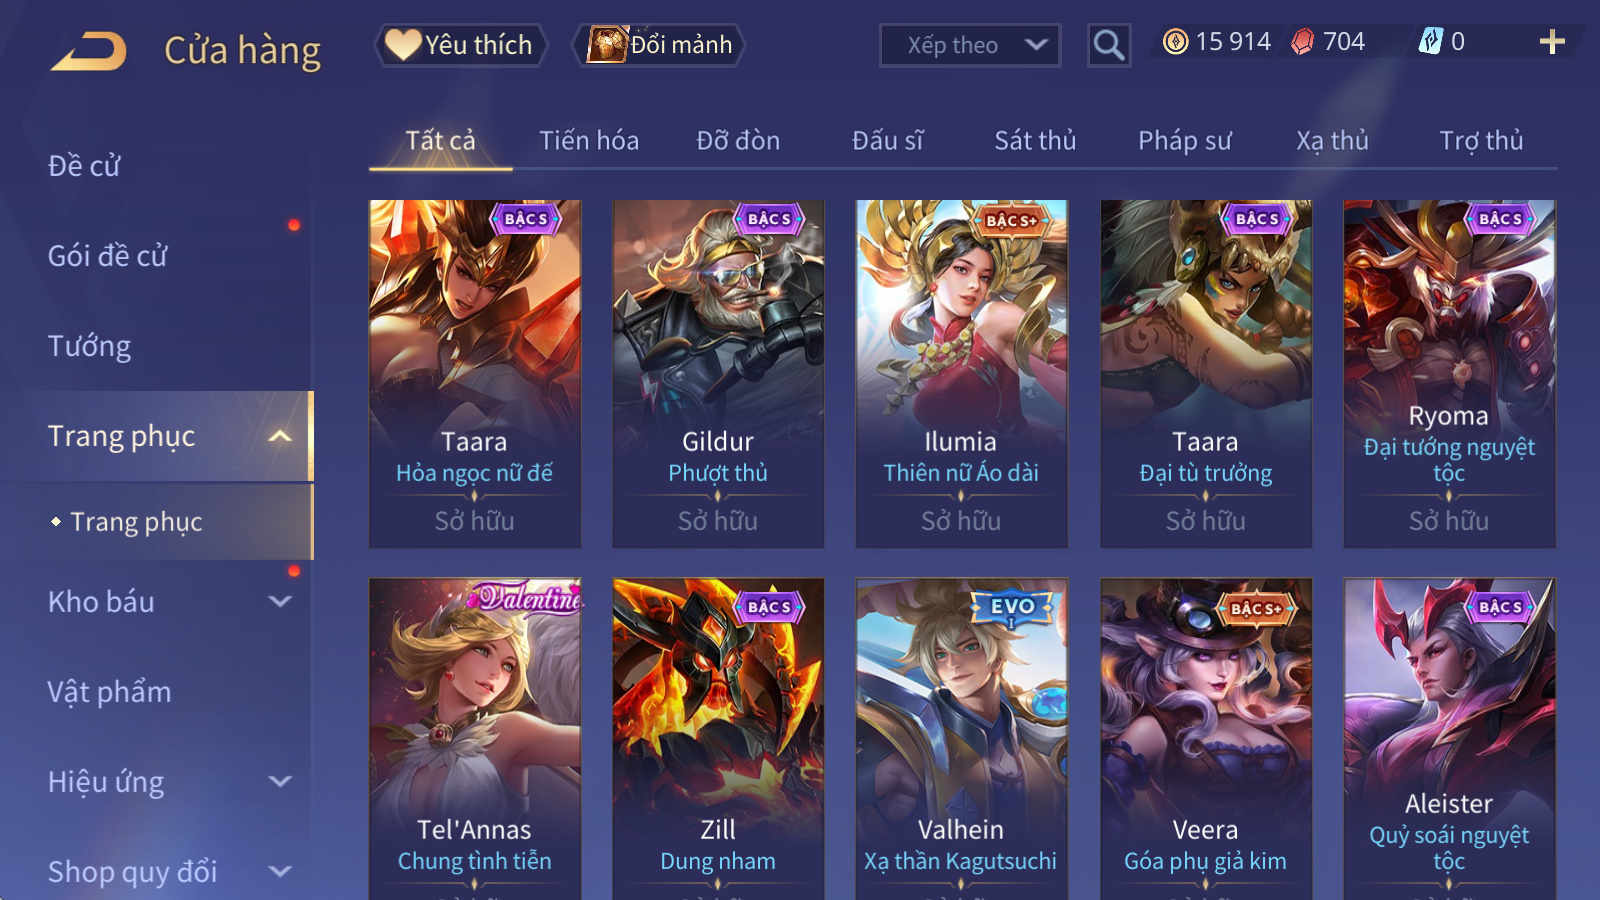Viewport: 1600px width, 900px height.
Task: Tap the plus icon to add currency
Action: [x=1552, y=42]
